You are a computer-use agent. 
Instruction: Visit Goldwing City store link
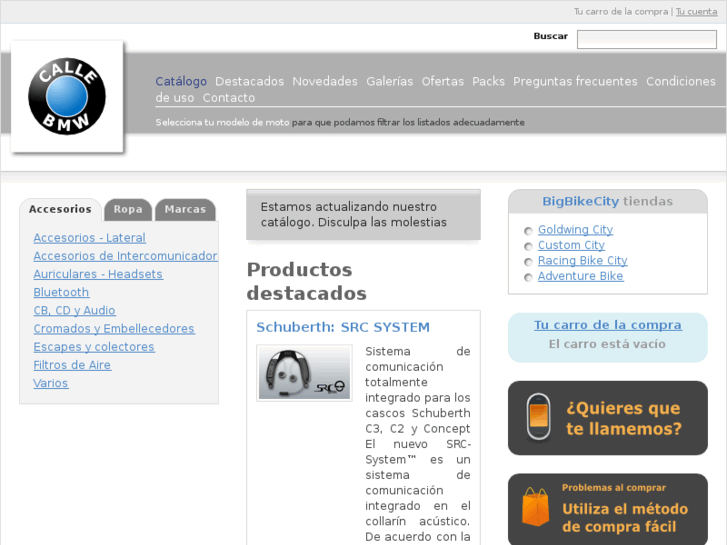point(575,230)
